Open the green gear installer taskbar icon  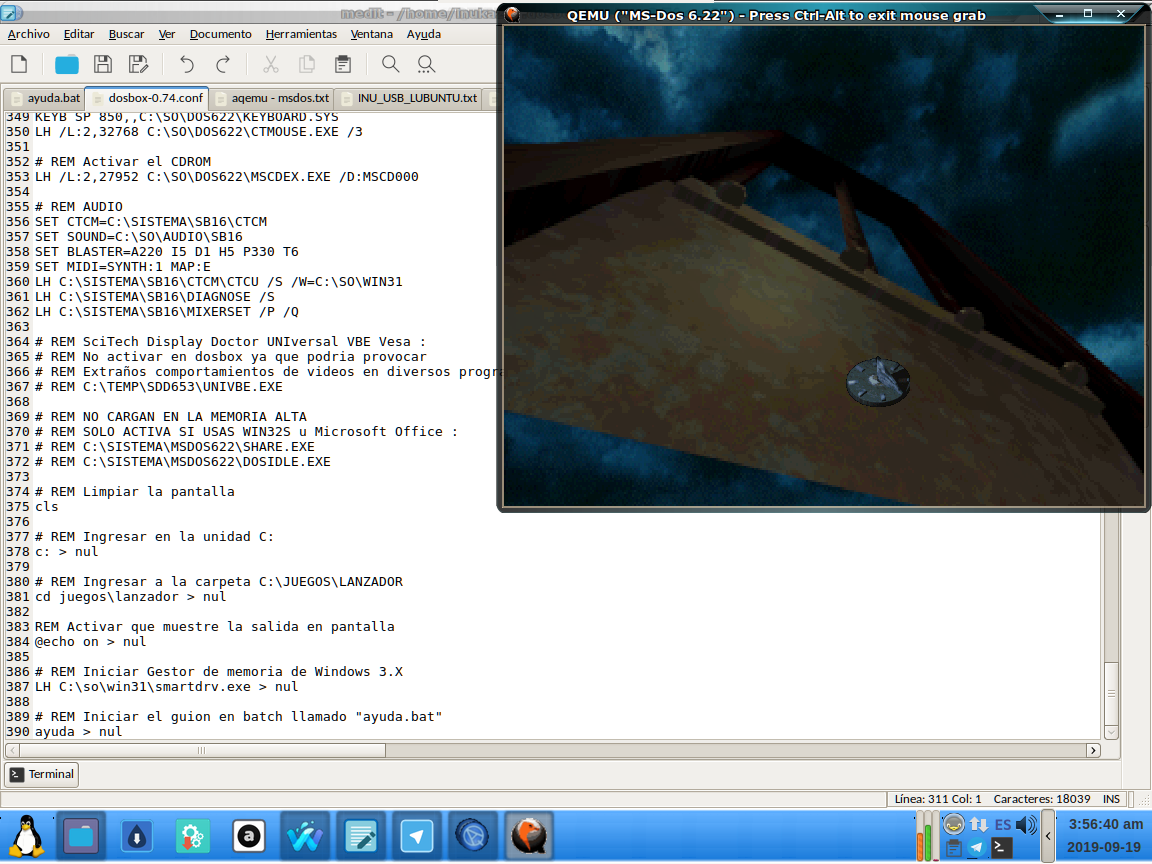(x=192, y=836)
